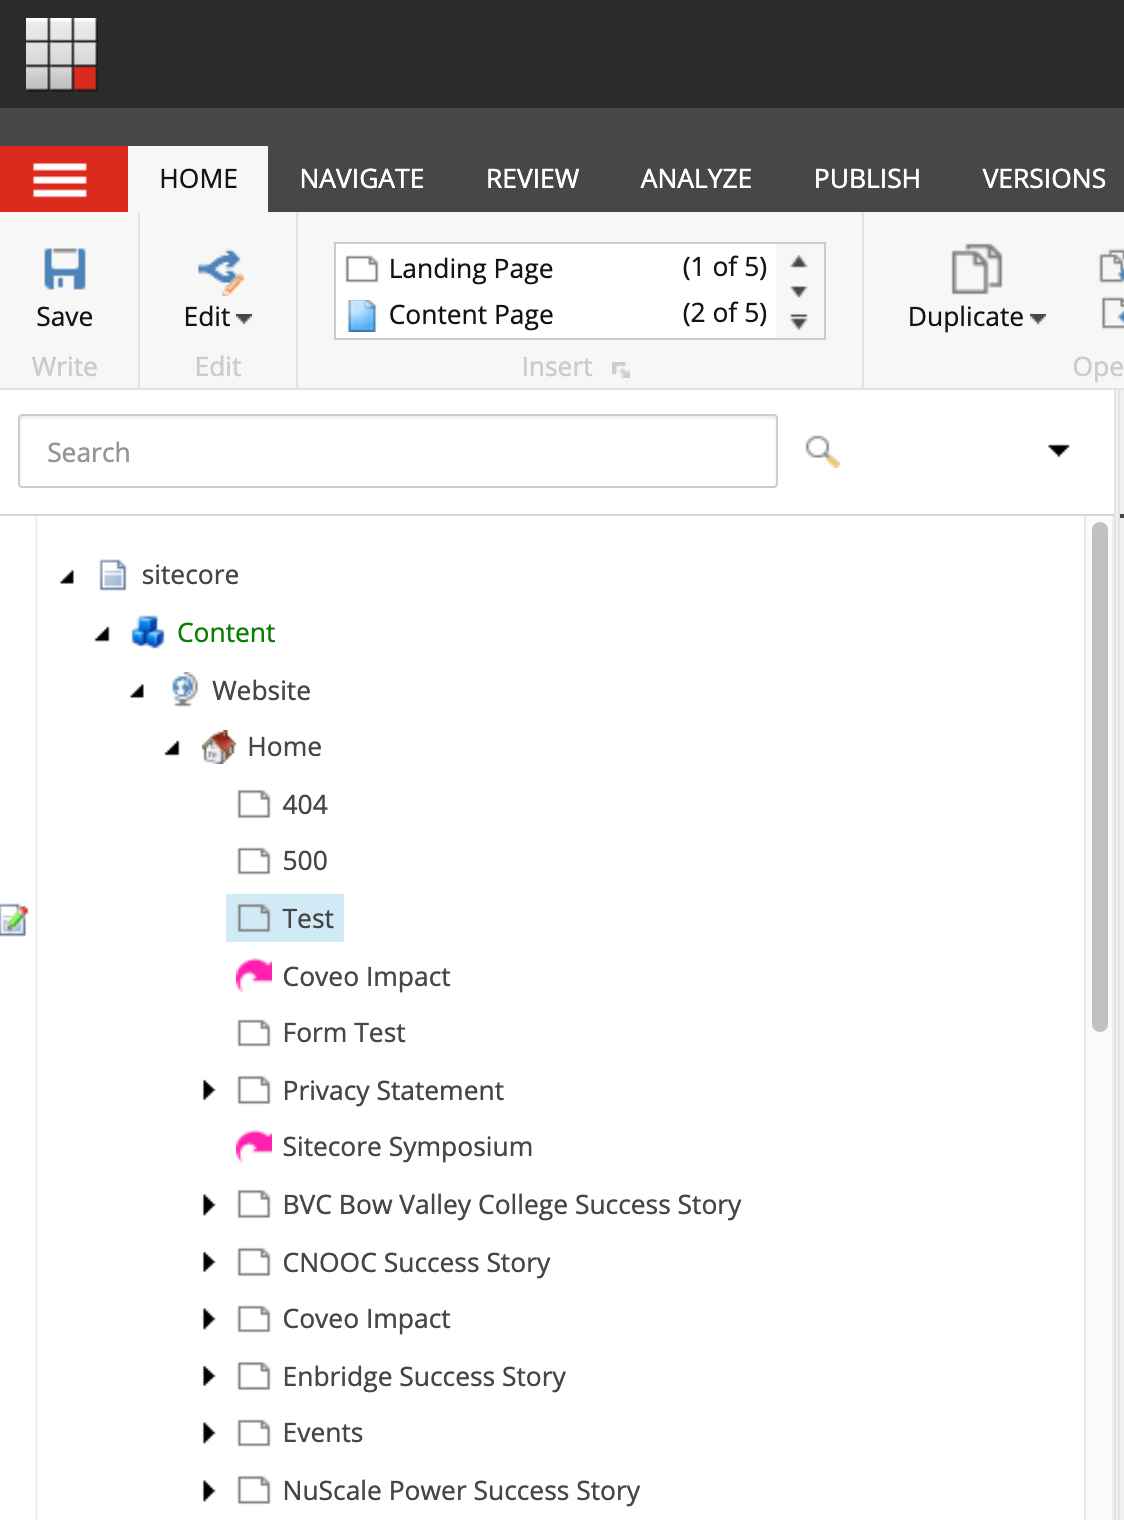Click the Duplicate icon
Image resolution: width=1124 pixels, height=1520 pixels.
[976, 269]
